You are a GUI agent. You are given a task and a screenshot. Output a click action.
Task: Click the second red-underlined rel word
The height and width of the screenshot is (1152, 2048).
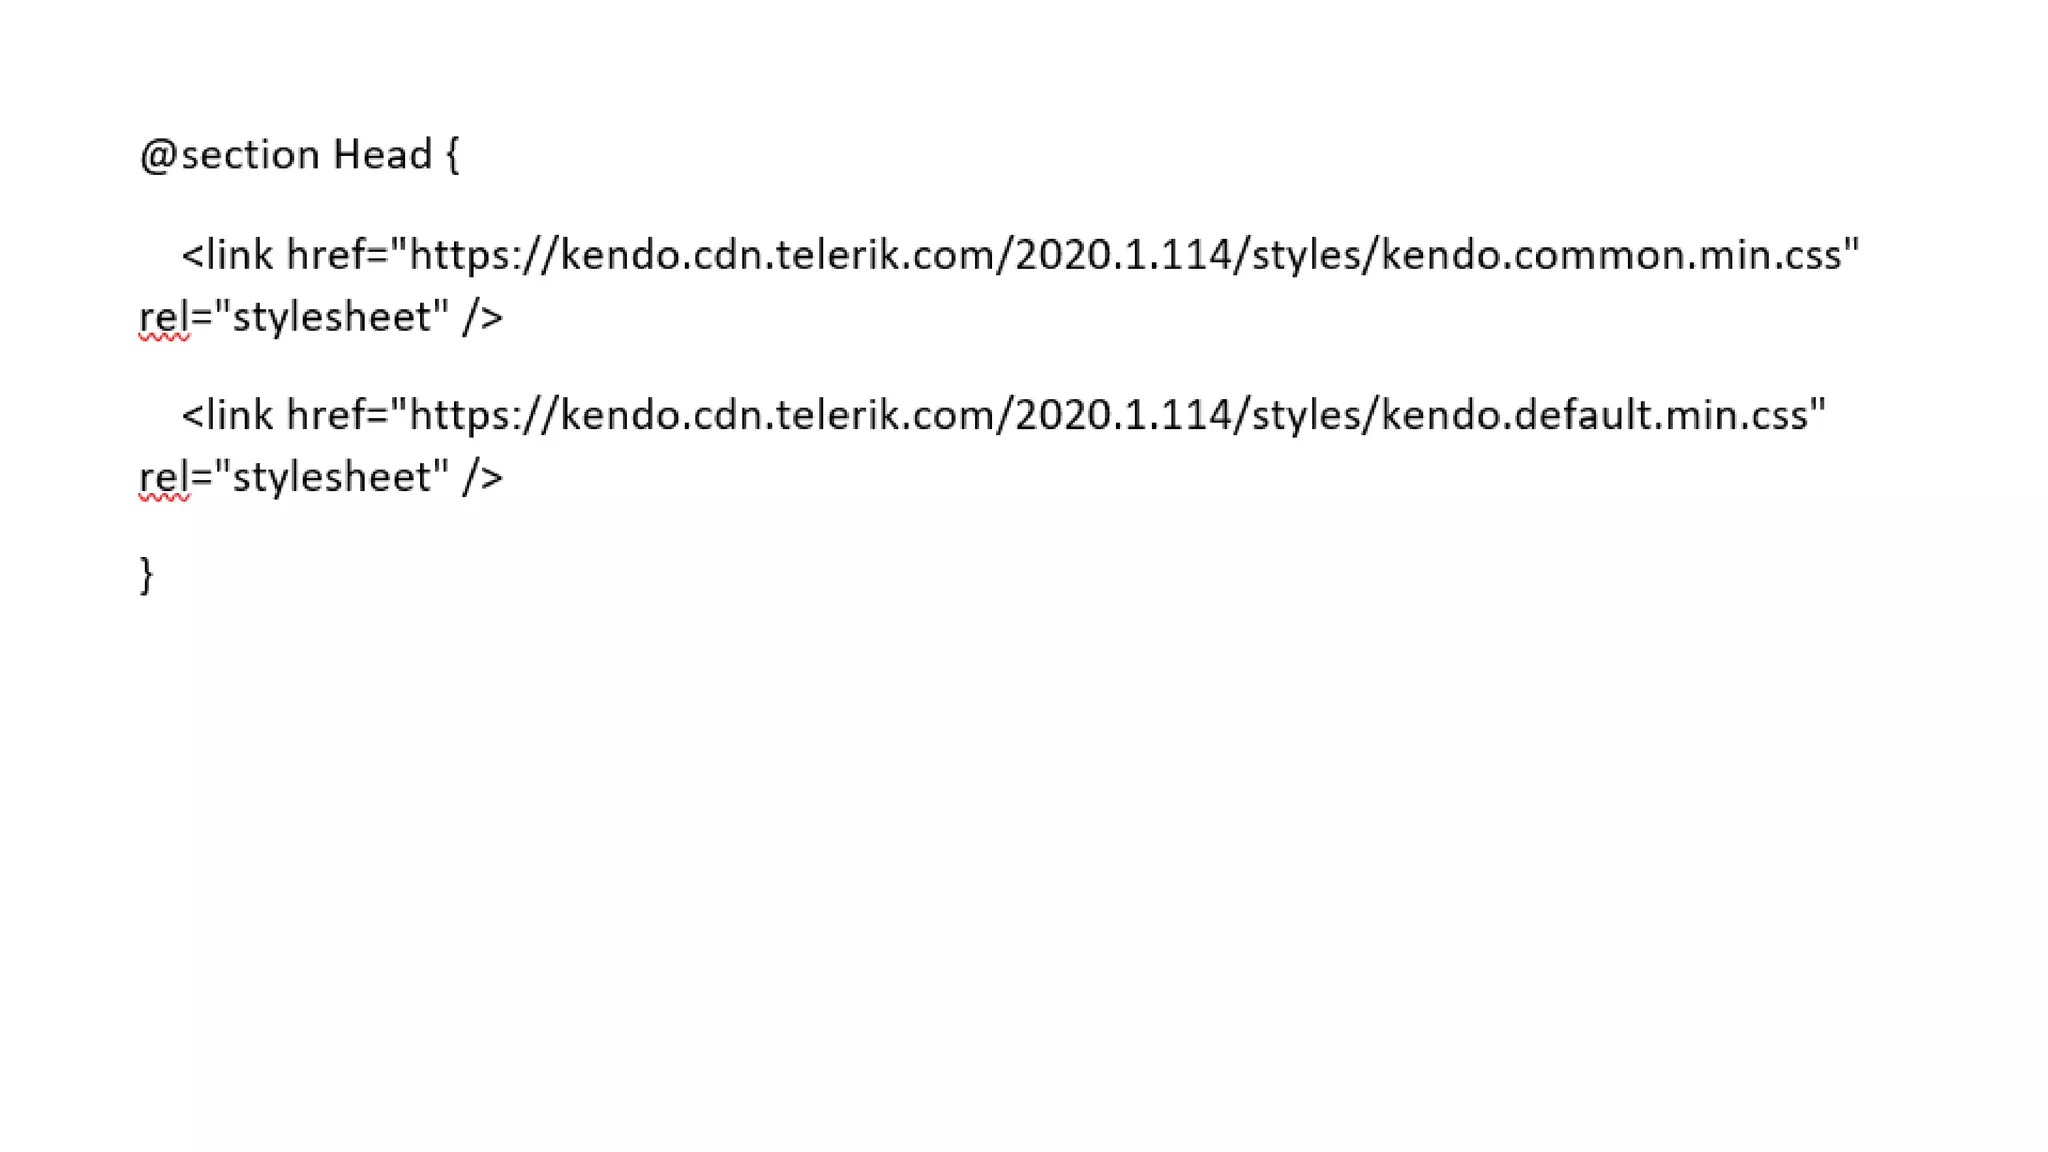click(x=164, y=477)
